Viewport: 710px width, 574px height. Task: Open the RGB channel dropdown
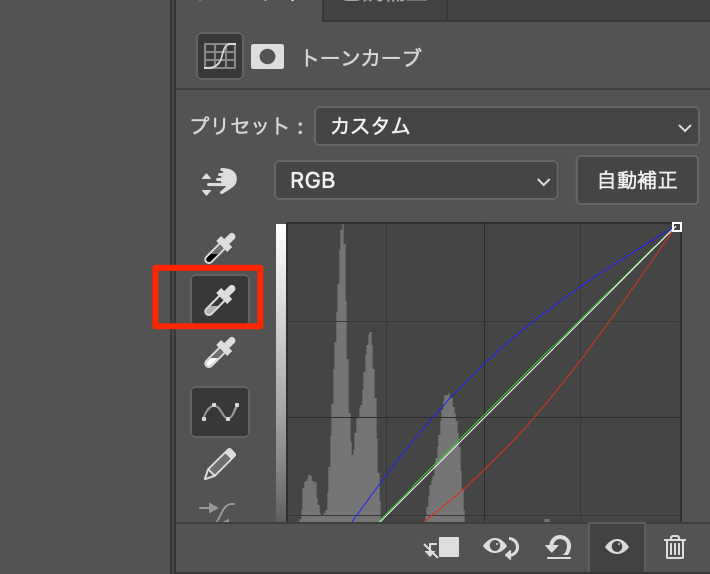point(415,181)
